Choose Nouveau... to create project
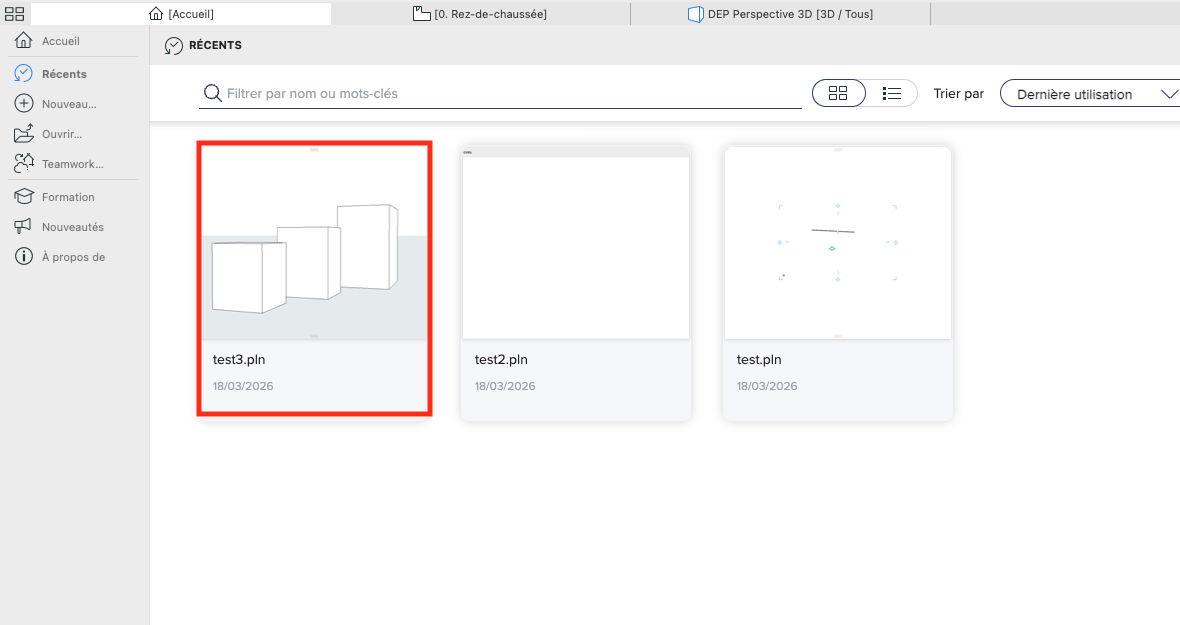This screenshot has height=625, width=1180. [69, 104]
